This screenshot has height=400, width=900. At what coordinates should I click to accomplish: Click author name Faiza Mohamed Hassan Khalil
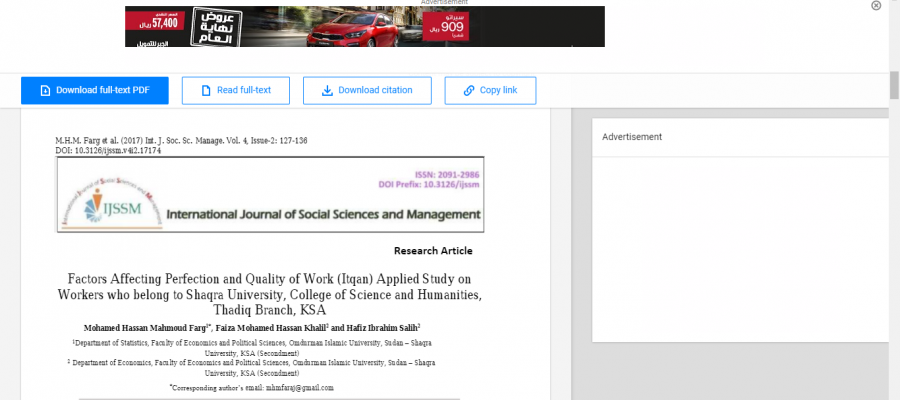[x=271, y=328]
